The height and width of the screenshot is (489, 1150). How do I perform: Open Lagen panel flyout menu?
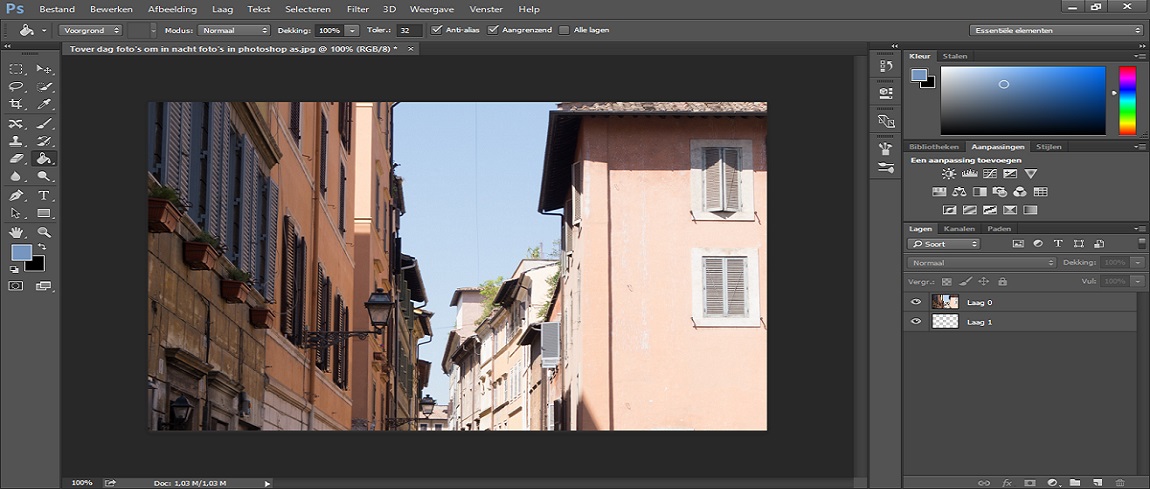[1140, 229]
